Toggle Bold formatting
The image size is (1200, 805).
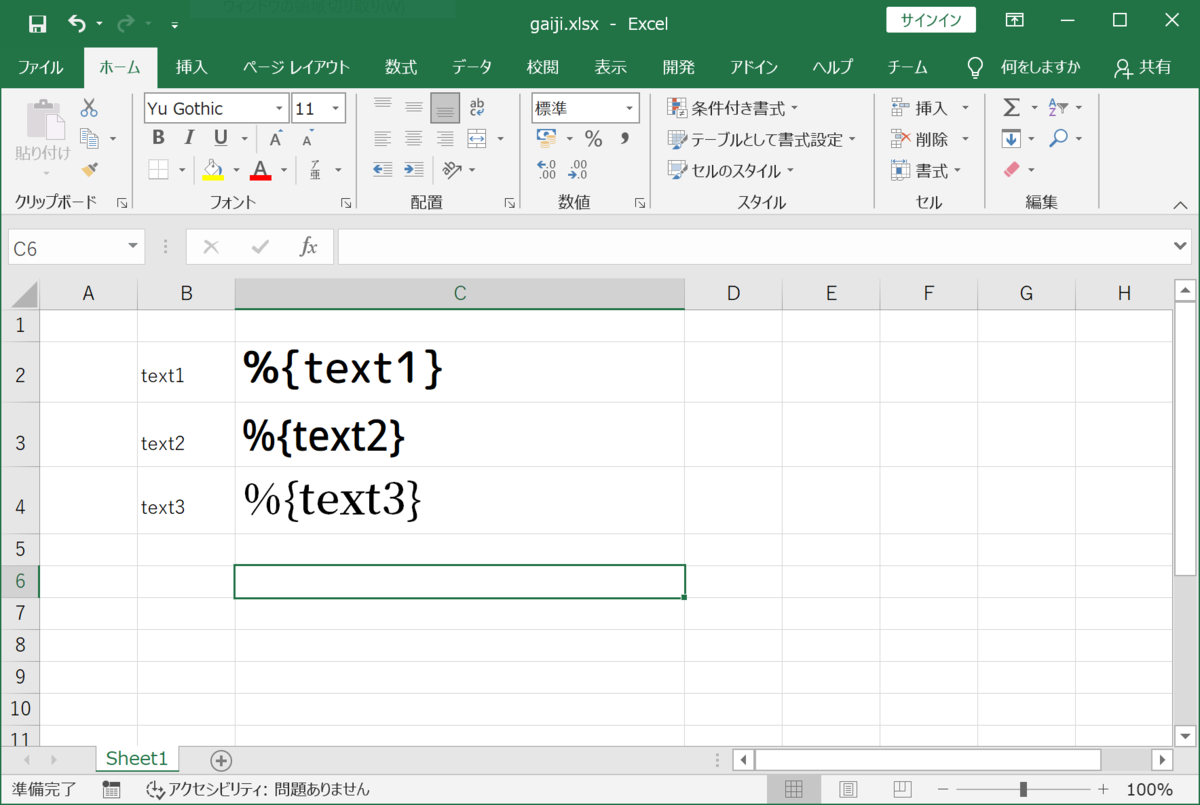pyautogui.click(x=158, y=139)
